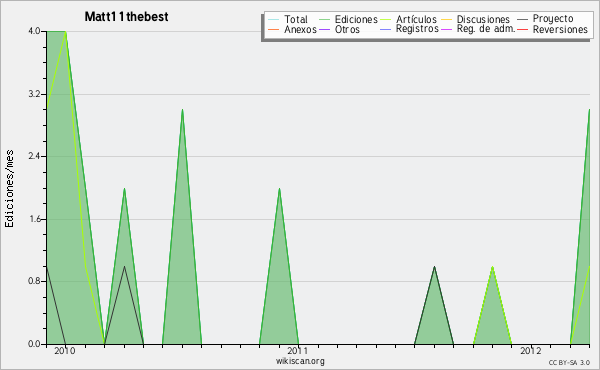Select the Discusiones legend entry
Viewport: 600px width, 370px height.
(483, 19)
